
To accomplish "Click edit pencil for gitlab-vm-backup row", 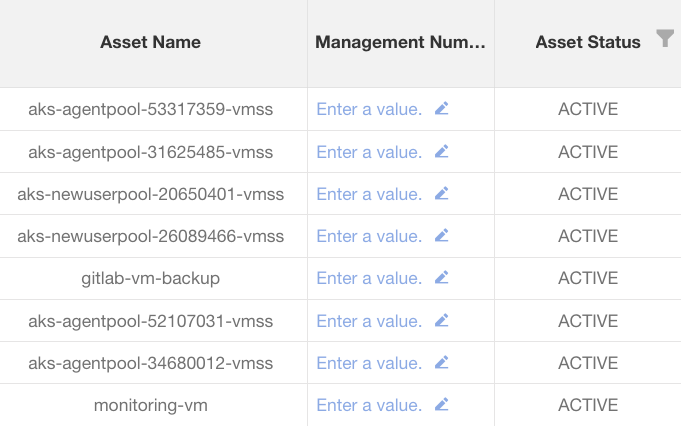I will pyautogui.click(x=442, y=278).
